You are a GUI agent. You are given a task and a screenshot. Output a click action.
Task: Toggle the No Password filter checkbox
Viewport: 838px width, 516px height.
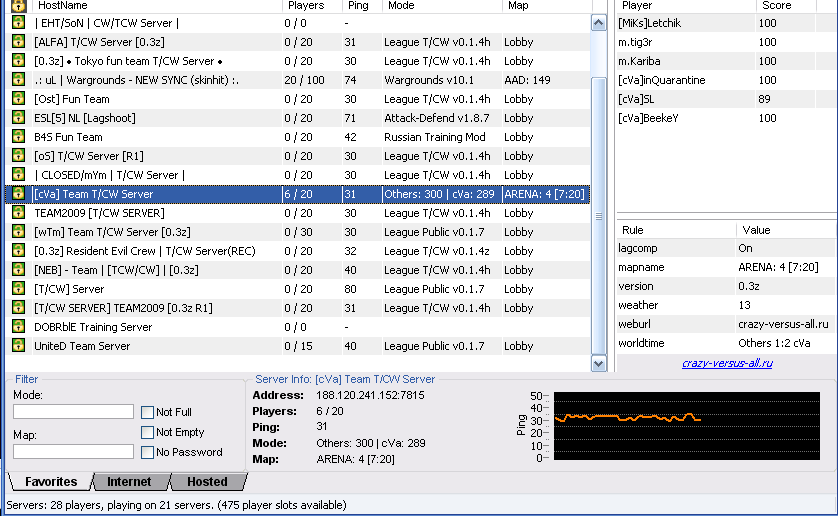[x=148, y=452]
